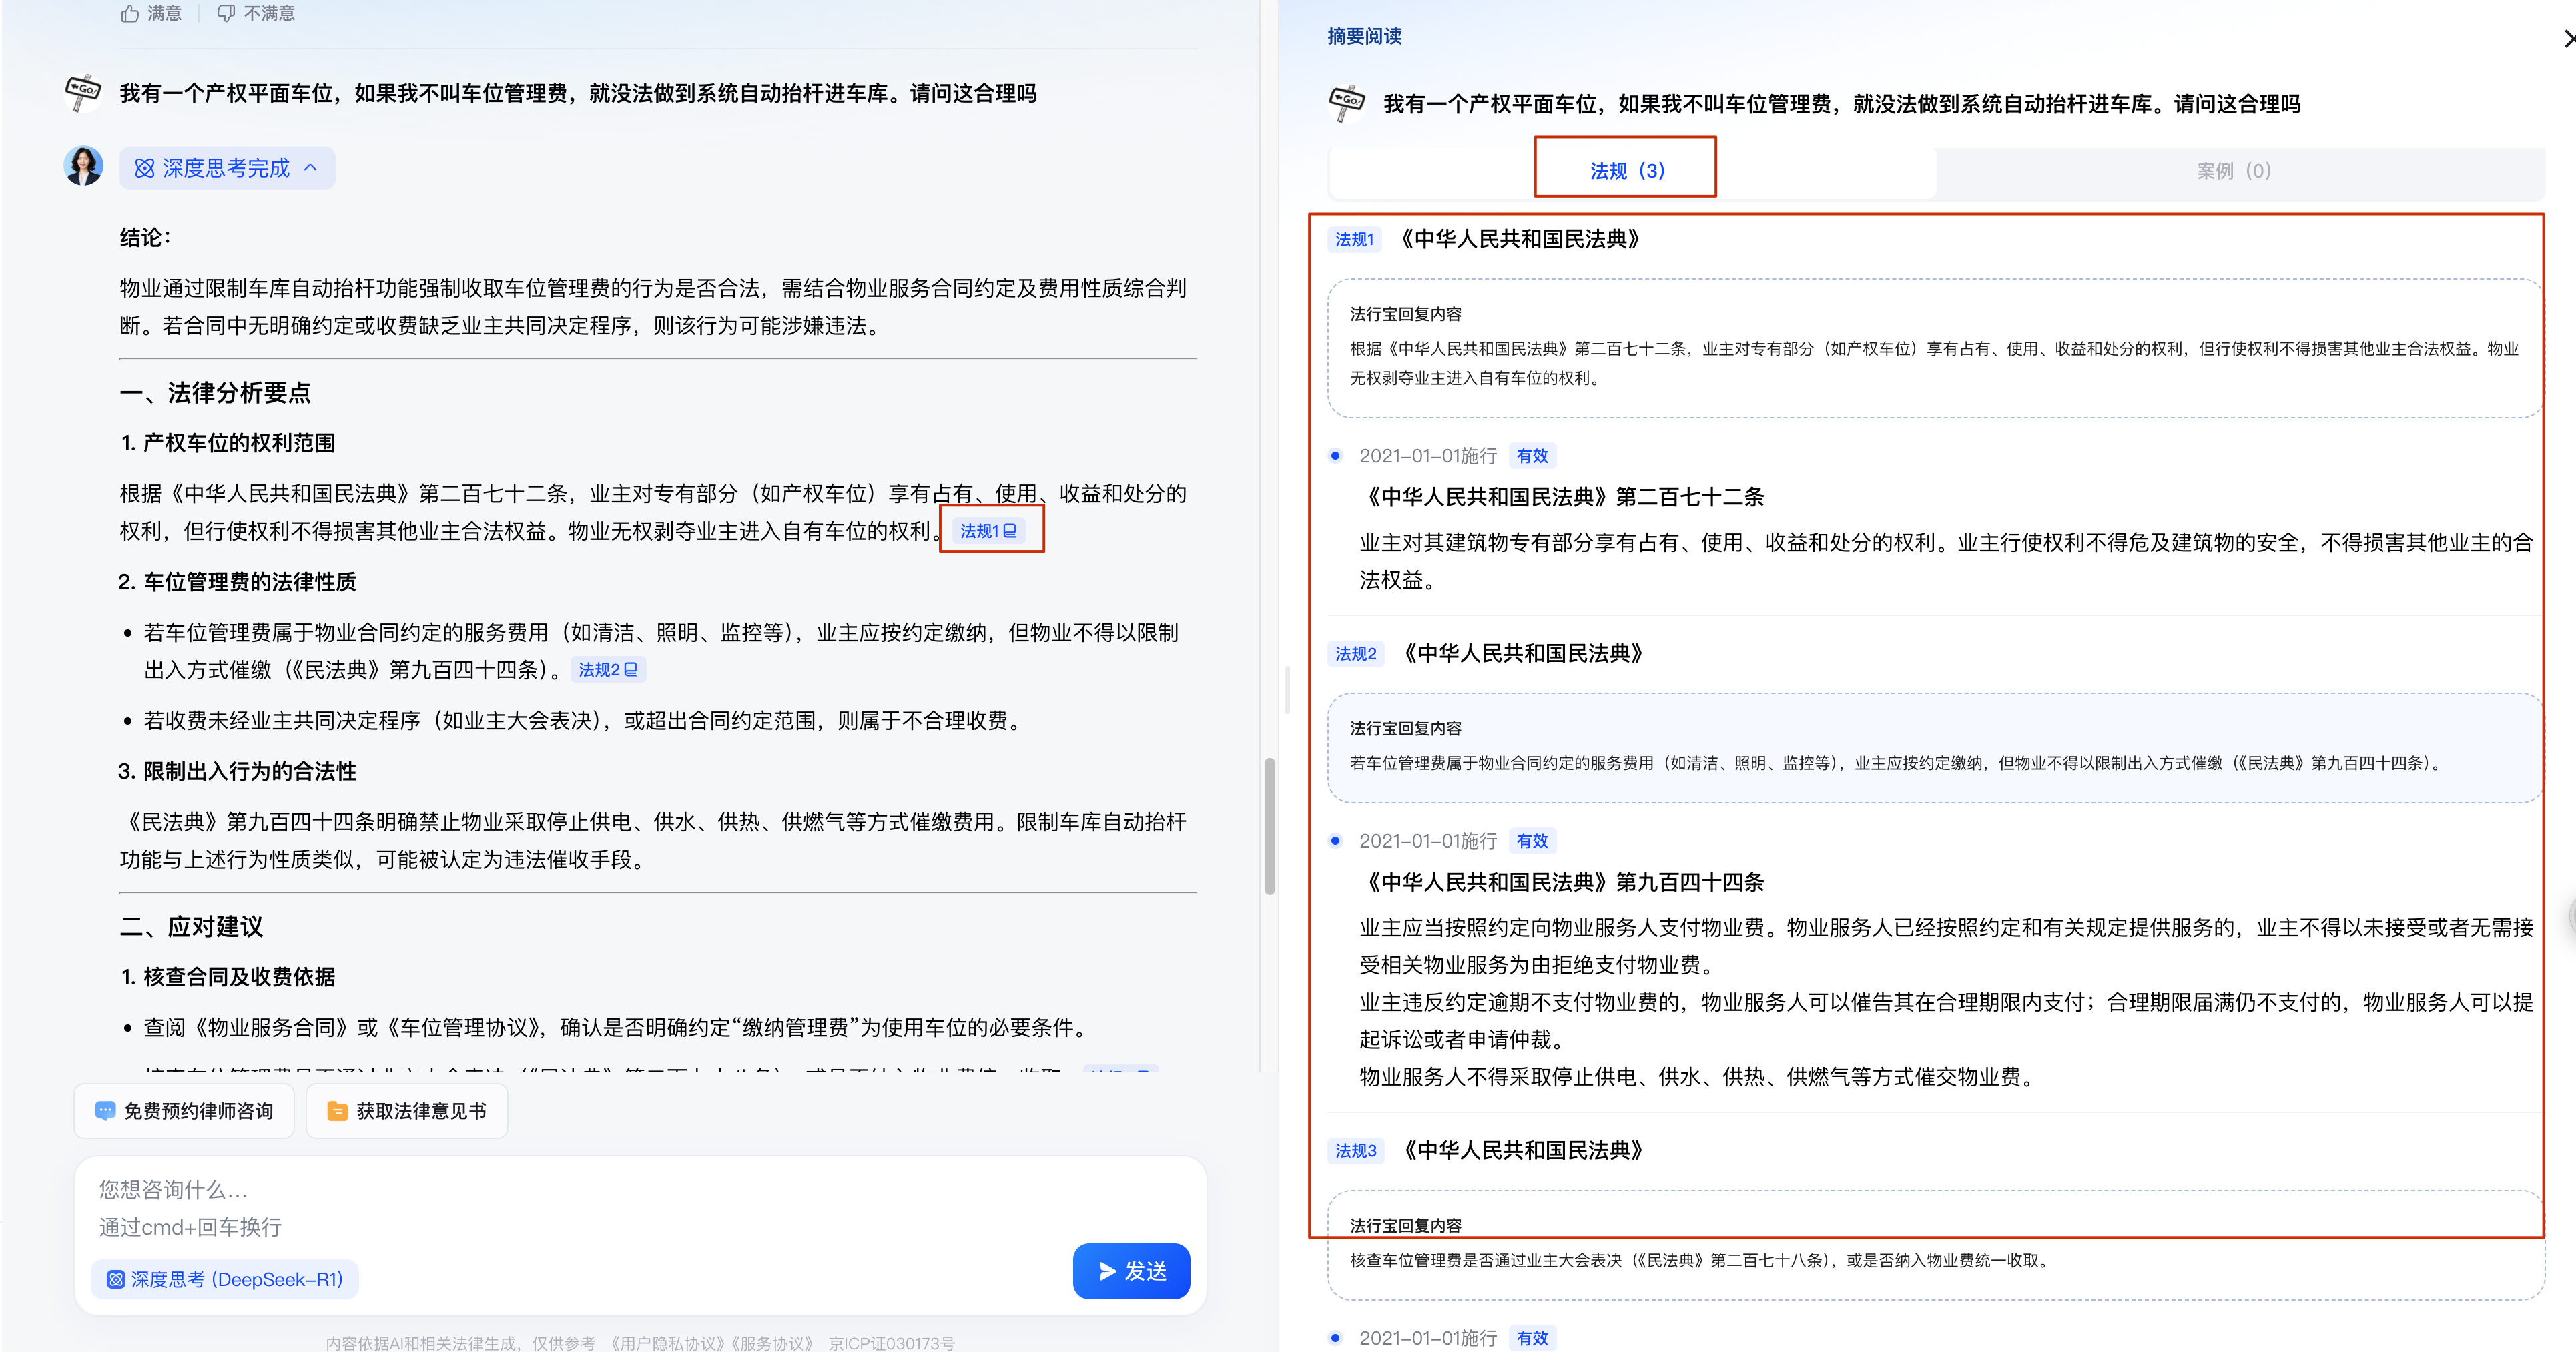This screenshot has width=2576, height=1352.
Task: Click the chat bubble icon on 免费预约律师咨询
Action: (105, 1111)
